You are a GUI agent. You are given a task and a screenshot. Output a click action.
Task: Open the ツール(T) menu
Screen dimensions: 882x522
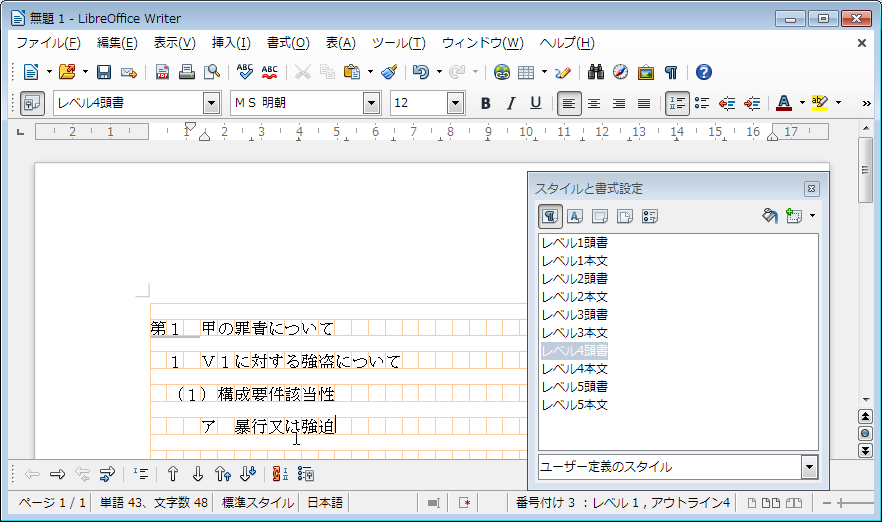pos(399,43)
